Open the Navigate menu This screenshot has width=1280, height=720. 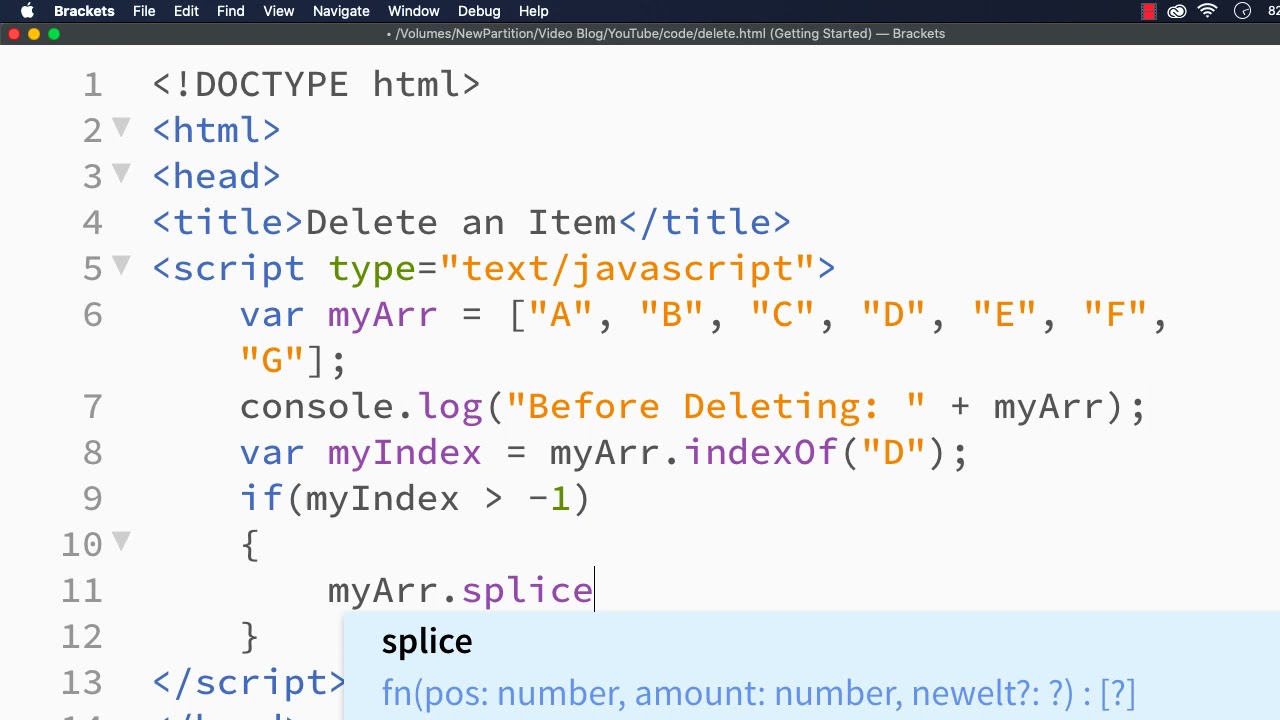tap(341, 11)
